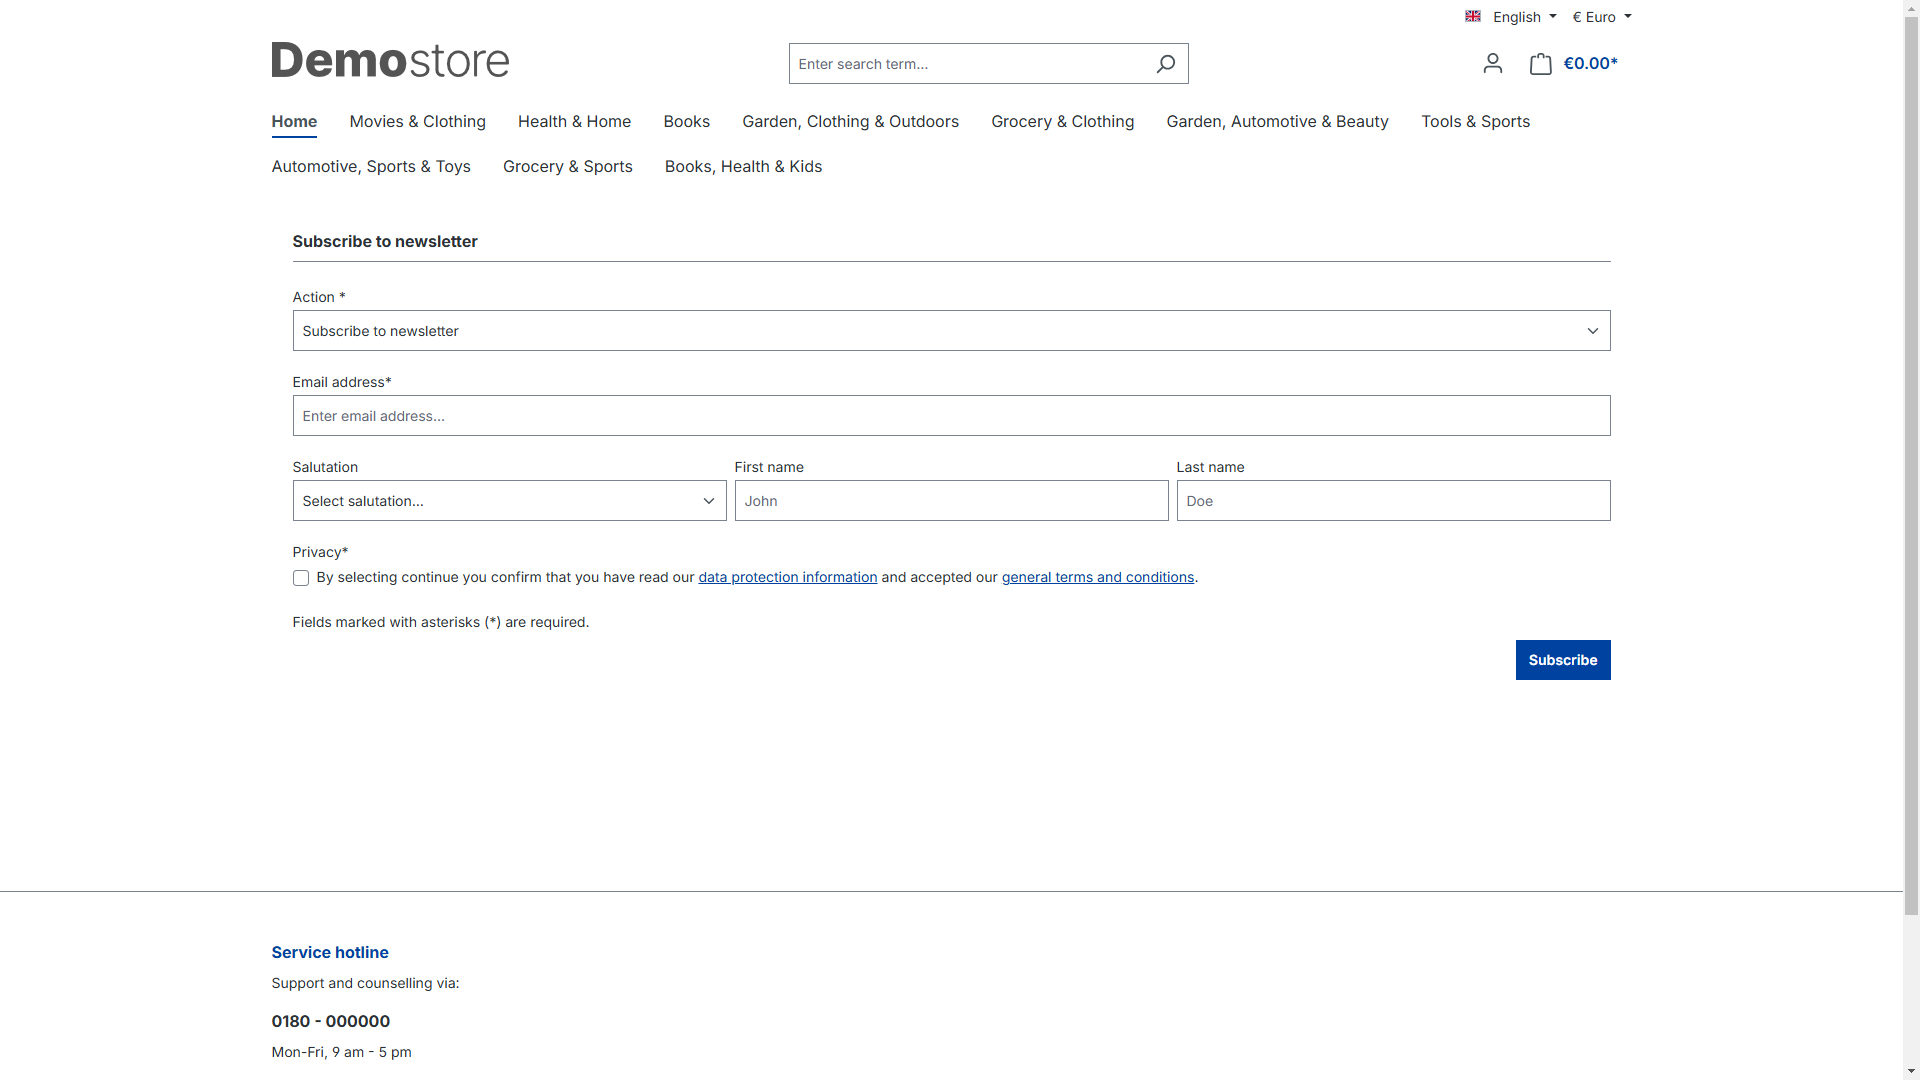The width and height of the screenshot is (1920, 1080).
Task: Open the general terms and conditions link
Action: tap(1097, 578)
